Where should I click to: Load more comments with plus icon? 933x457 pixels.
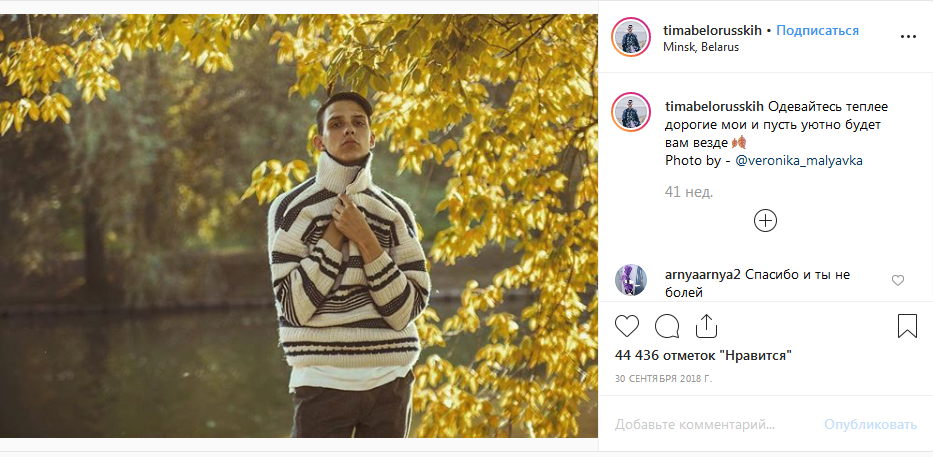pyautogui.click(x=765, y=221)
